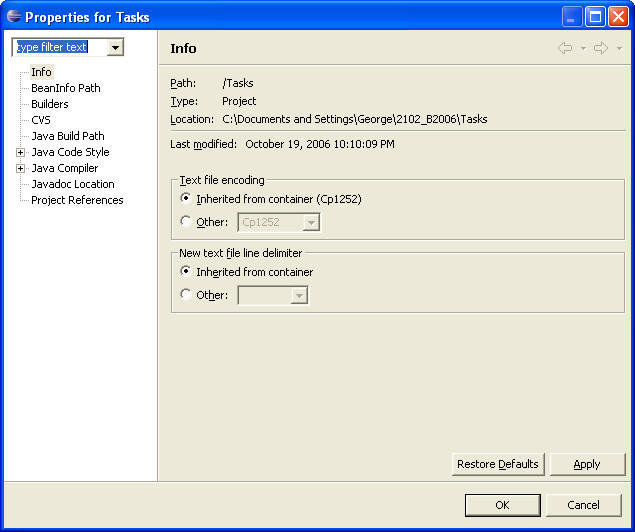Select Java Build Path in tree
Image resolution: width=635 pixels, height=532 pixels.
point(68,136)
